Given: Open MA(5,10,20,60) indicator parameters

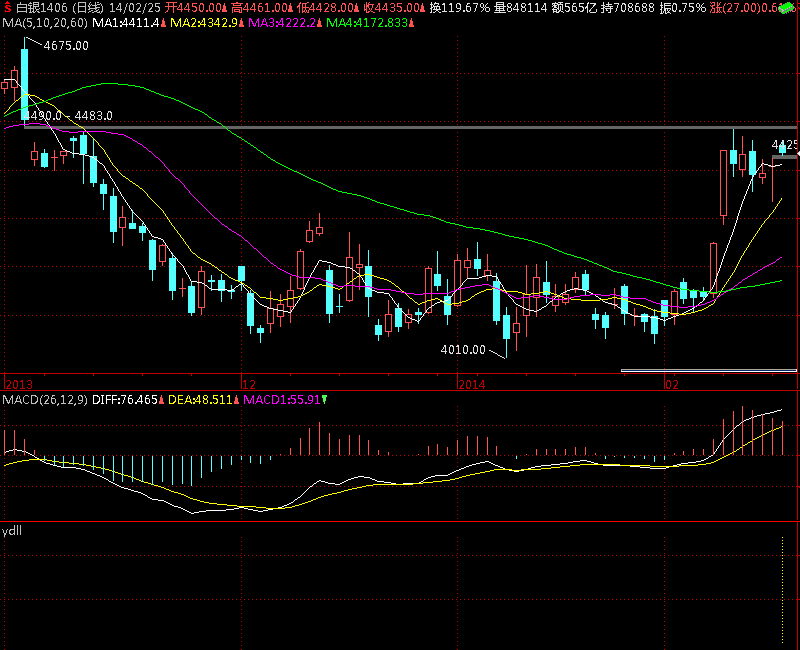Looking at the screenshot, I should 45,23.
